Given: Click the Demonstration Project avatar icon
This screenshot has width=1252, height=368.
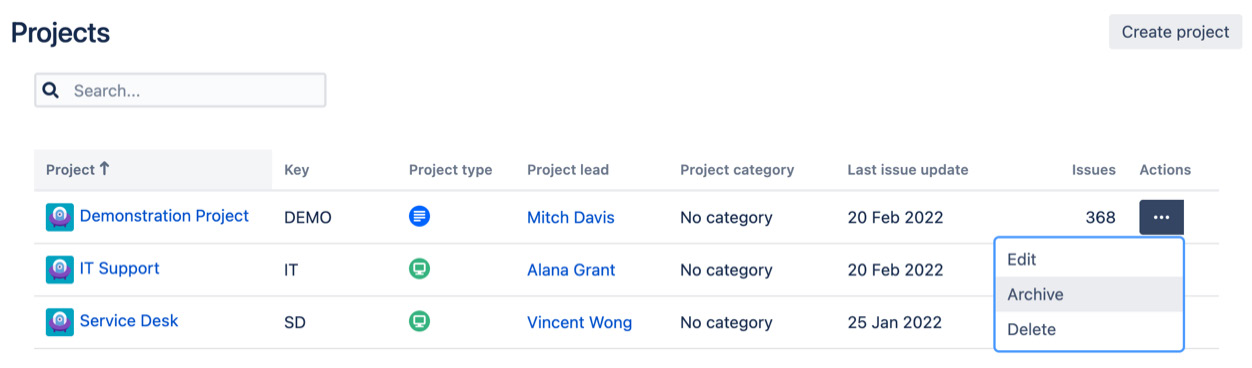Looking at the screenshot, I should point(60,217).
